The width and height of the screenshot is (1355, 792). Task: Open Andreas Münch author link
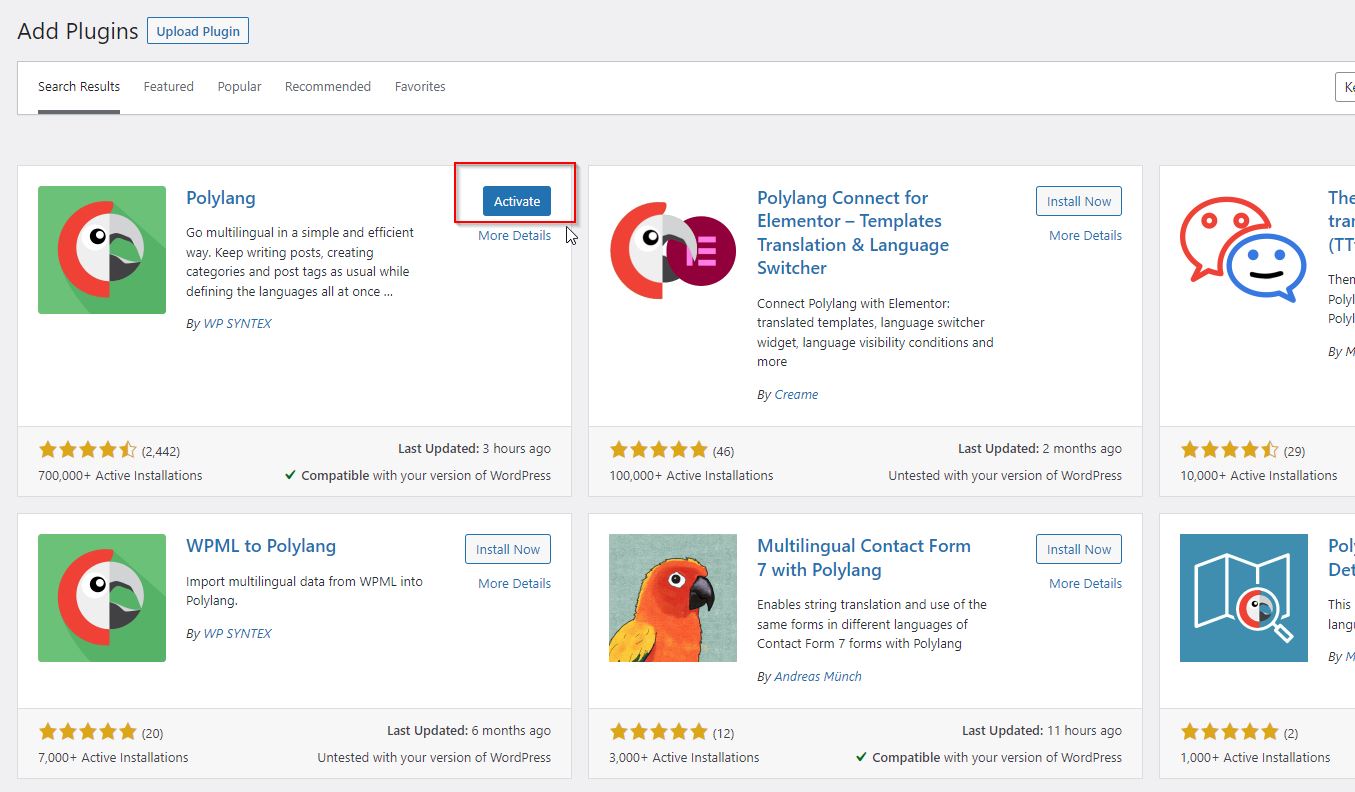pyautogui.click(x=818, y=677)
